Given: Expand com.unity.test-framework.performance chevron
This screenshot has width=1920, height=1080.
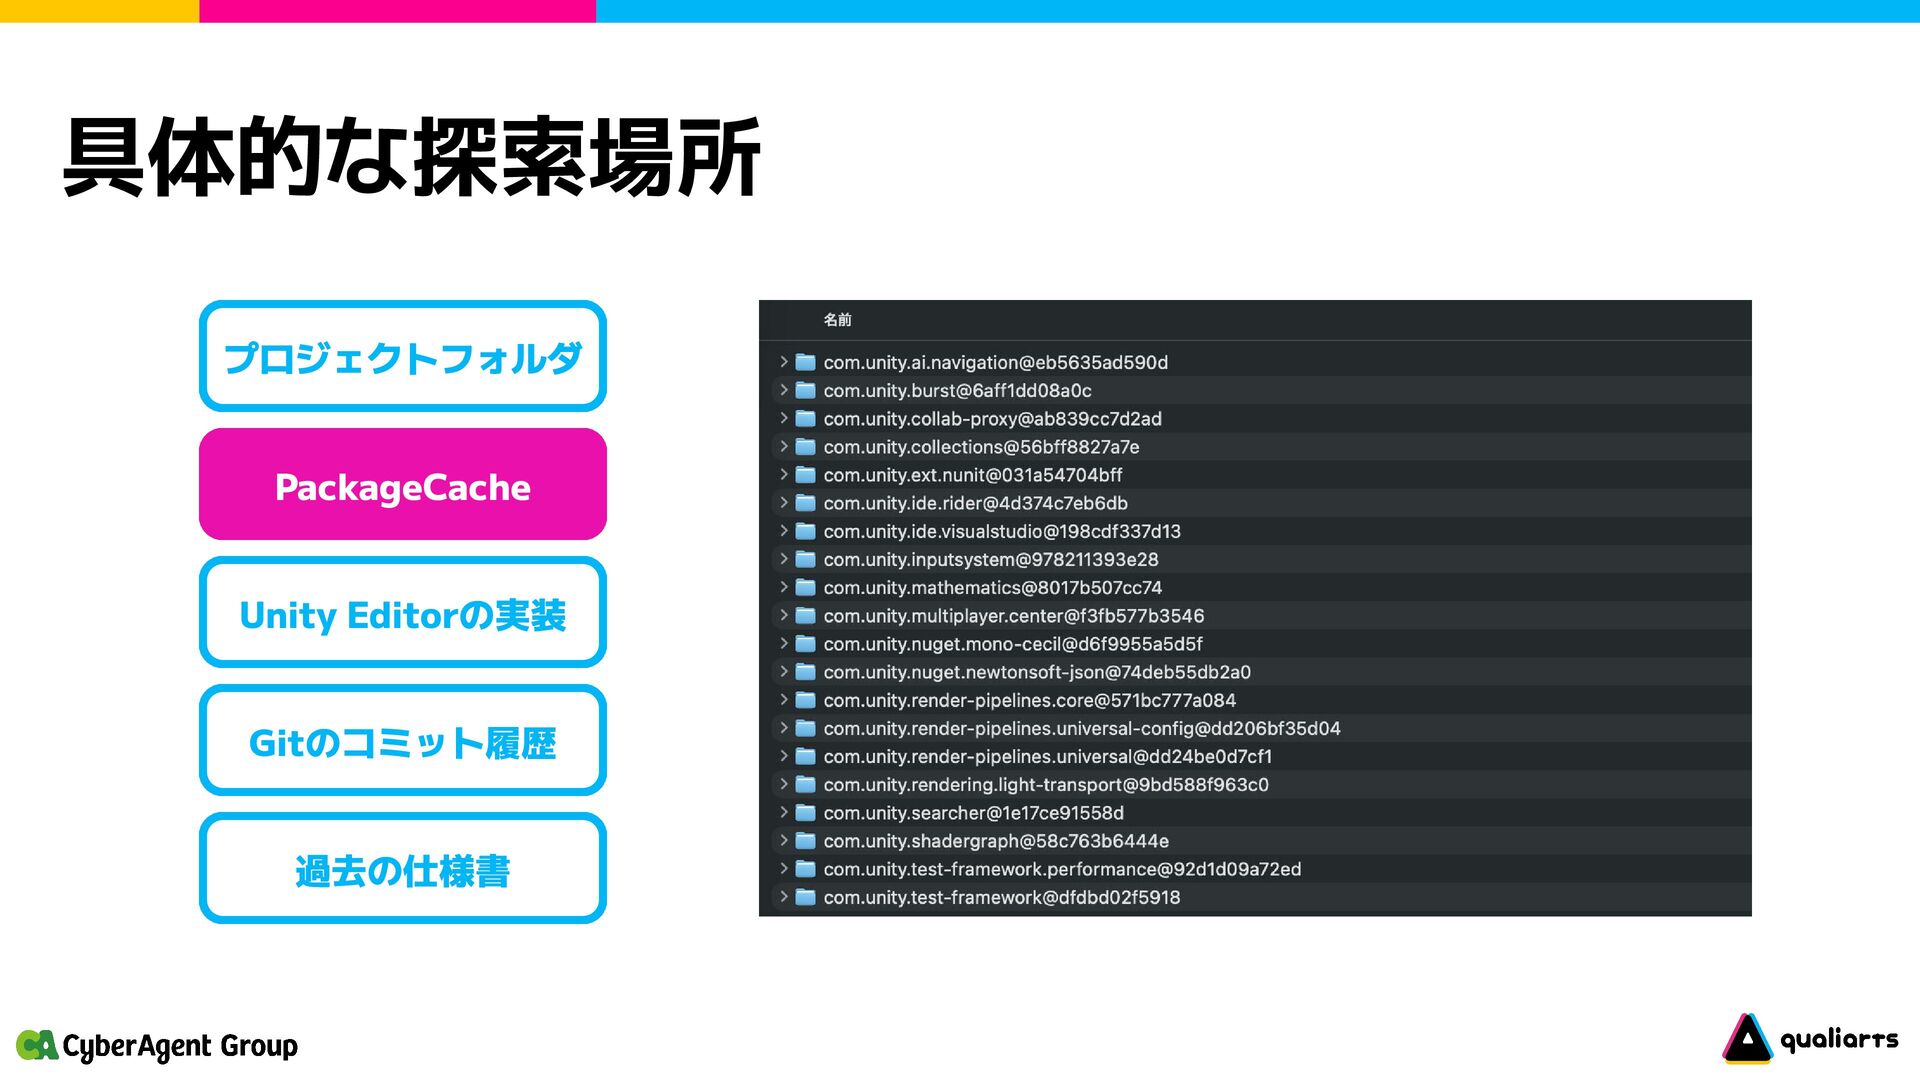Looking at the screenshot, I should click(x=784, y=869).
